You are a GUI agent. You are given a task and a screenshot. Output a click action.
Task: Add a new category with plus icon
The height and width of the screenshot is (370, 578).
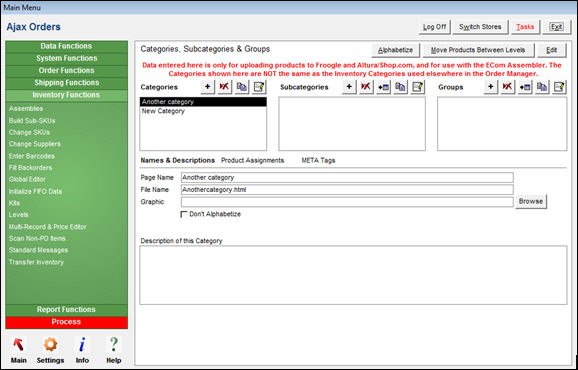pyautogui.click(x=208, y=87)
